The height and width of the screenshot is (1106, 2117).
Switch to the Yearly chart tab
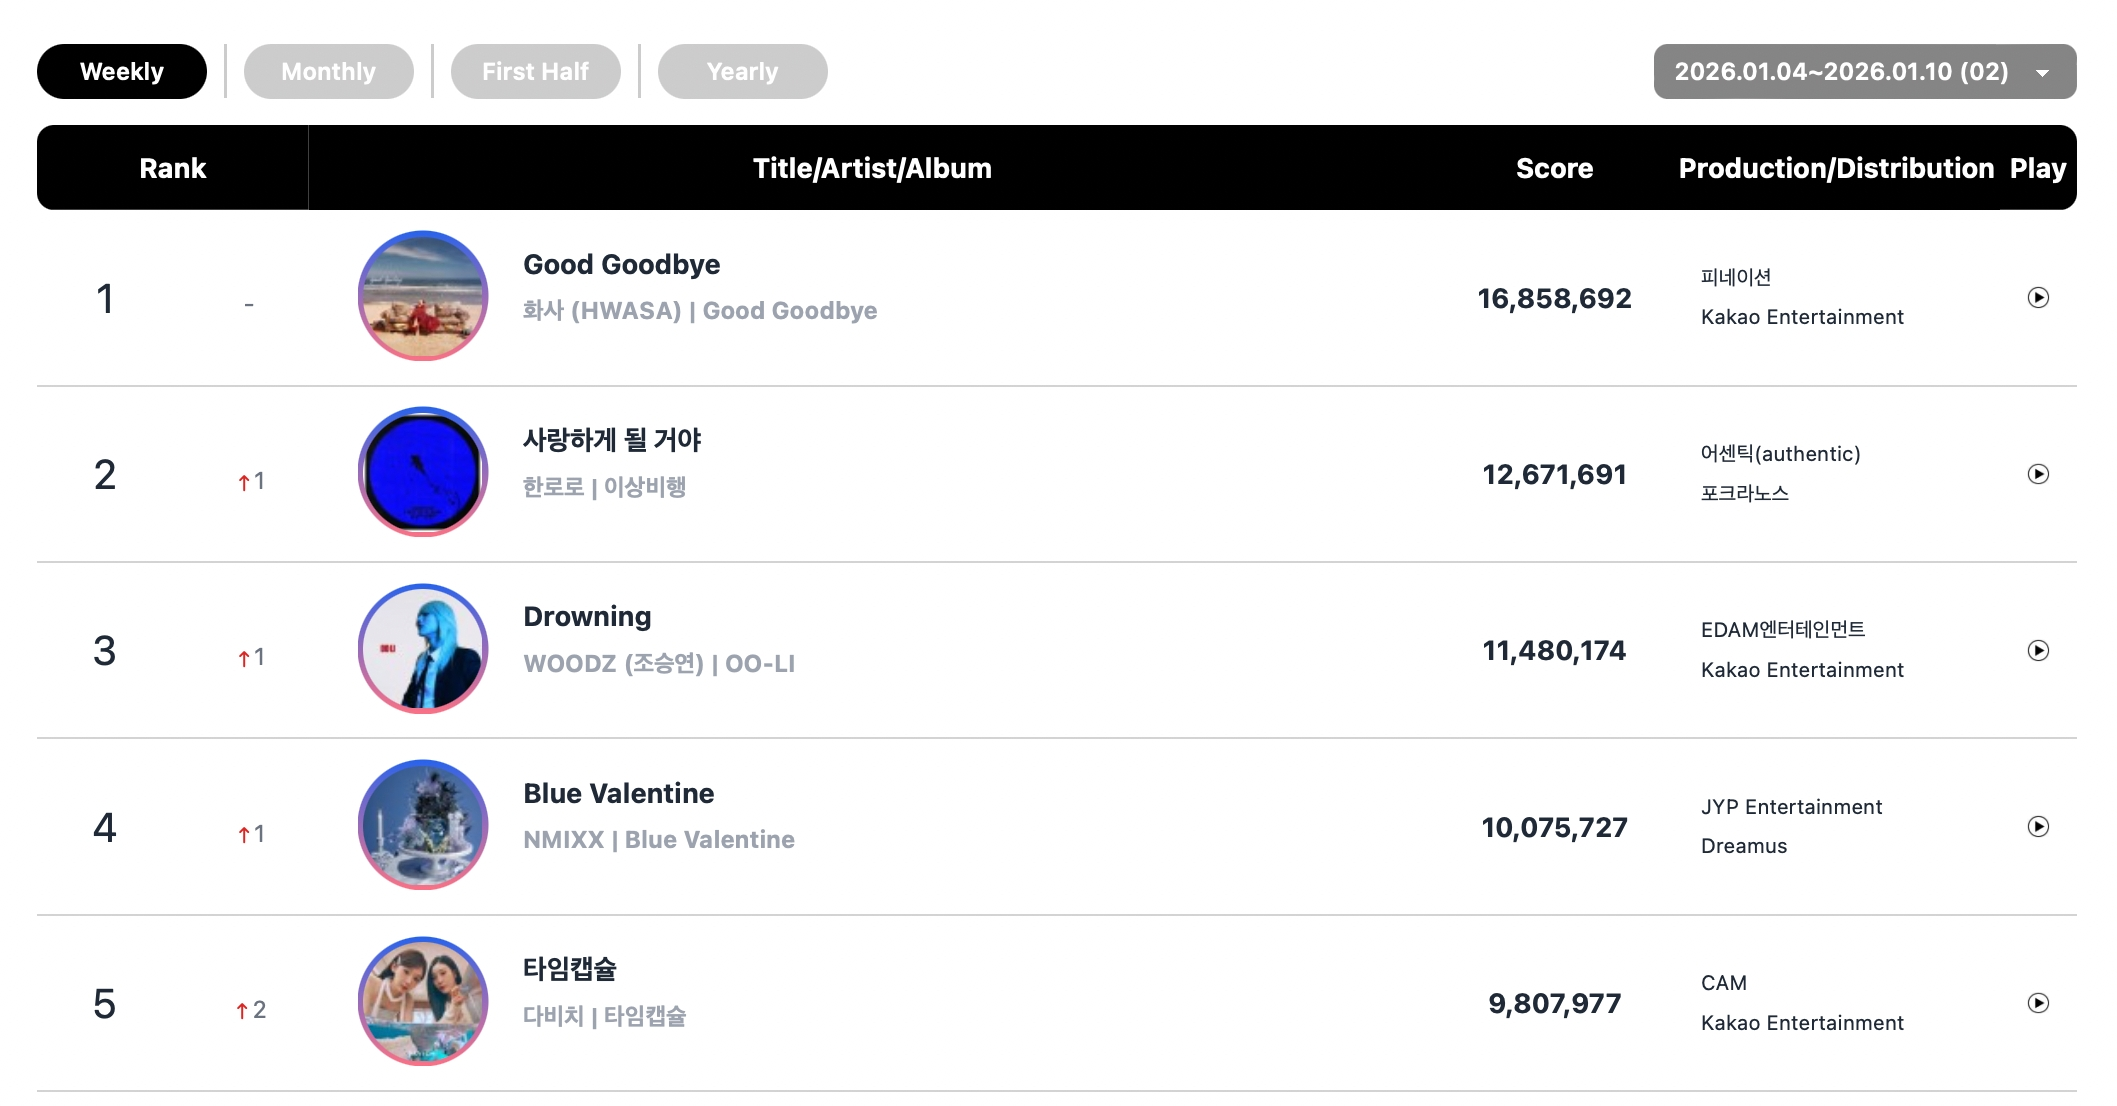pyautogui.click(x=742, y=72)
